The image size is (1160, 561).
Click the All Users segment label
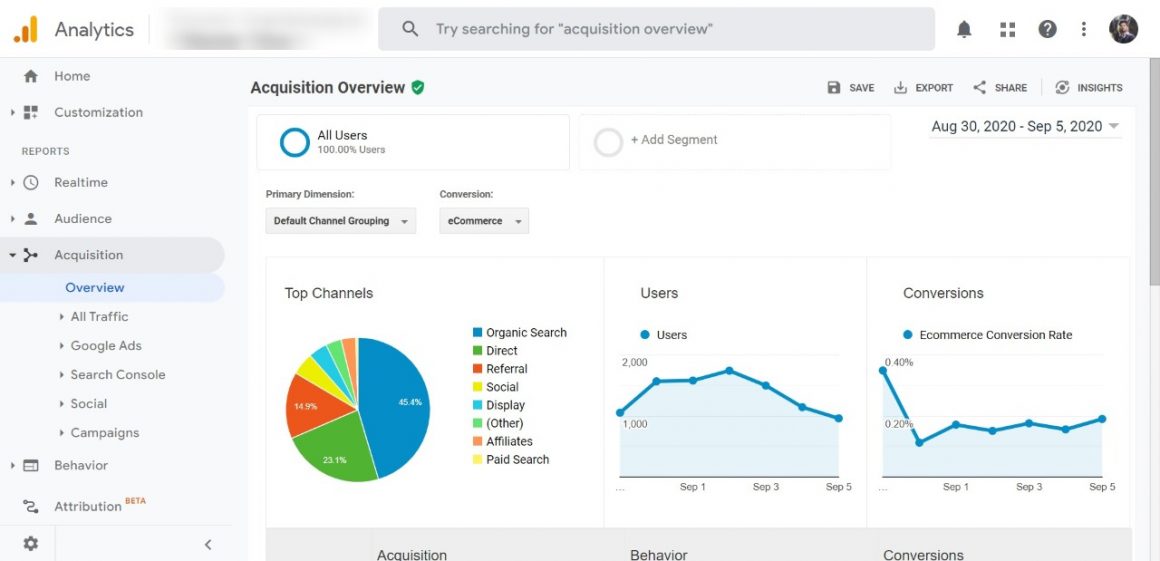pos(343,135)
